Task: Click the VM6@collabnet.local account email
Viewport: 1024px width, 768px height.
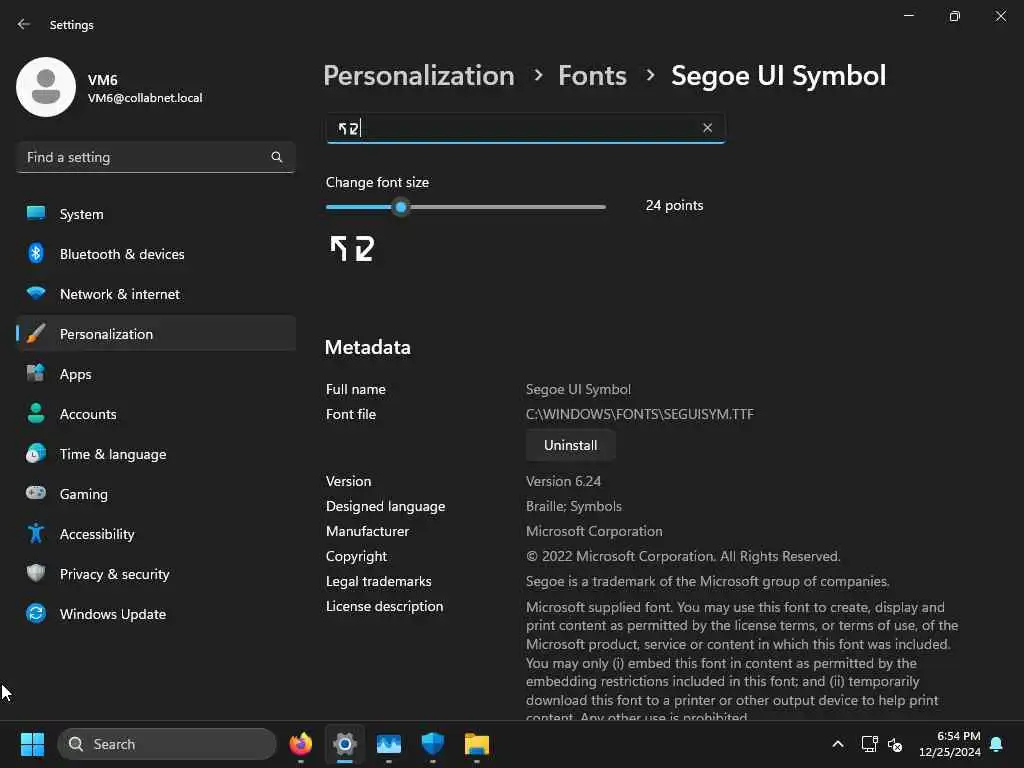Action: tap(145, 98)
